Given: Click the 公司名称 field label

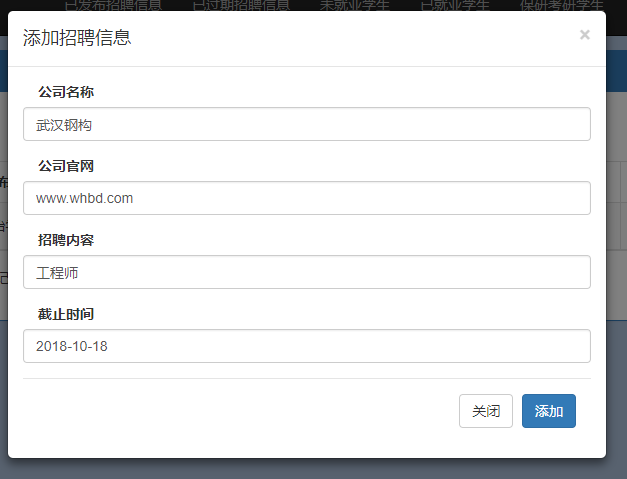Looking at the screenshot, I should 66,92.
